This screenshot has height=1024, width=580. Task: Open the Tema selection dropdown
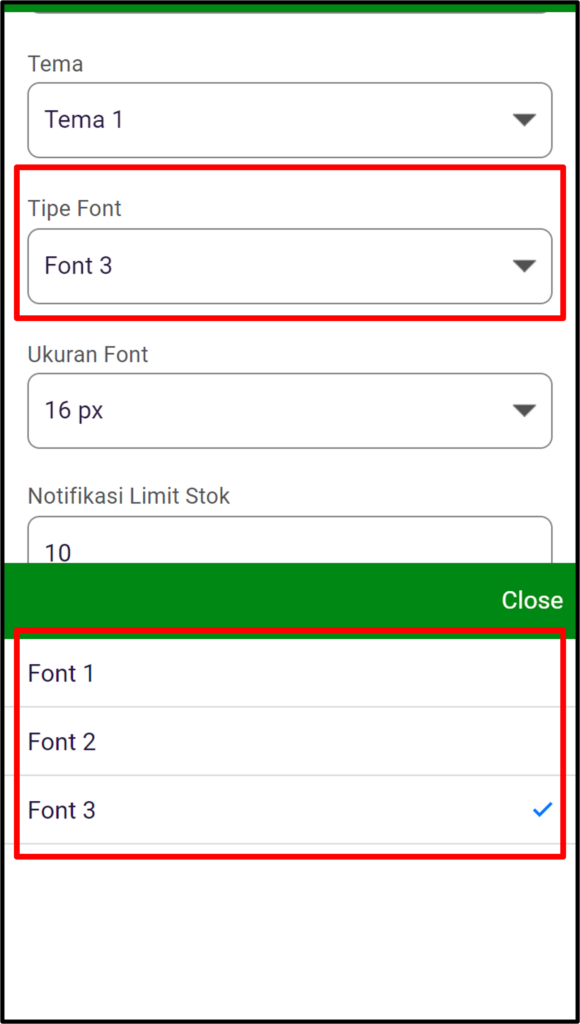click(290, 120)
